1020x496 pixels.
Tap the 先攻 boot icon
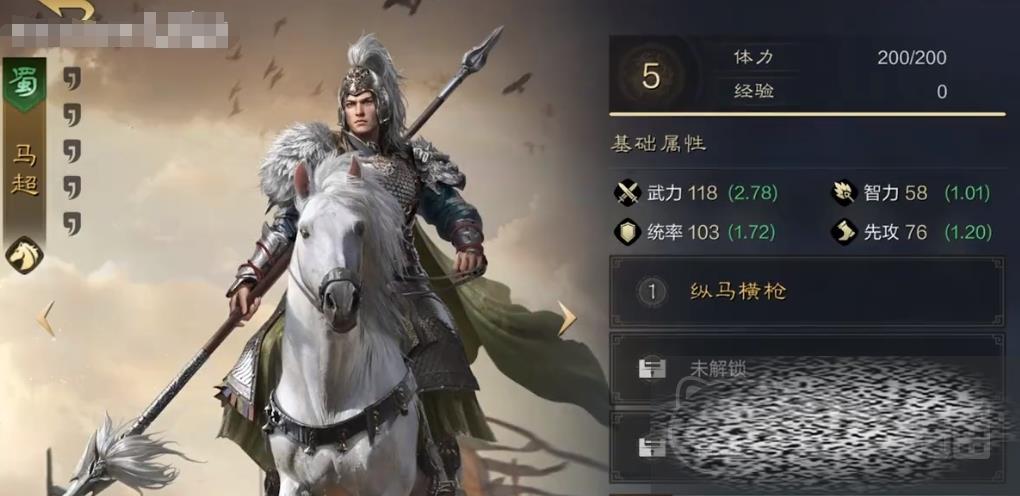[844, 232]
